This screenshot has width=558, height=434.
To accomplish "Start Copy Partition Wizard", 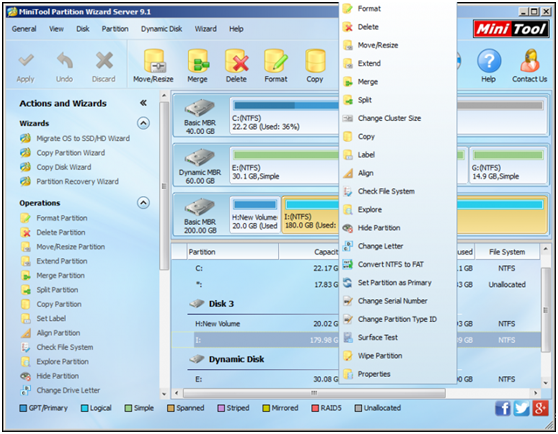I will click(x=63, y=153).
